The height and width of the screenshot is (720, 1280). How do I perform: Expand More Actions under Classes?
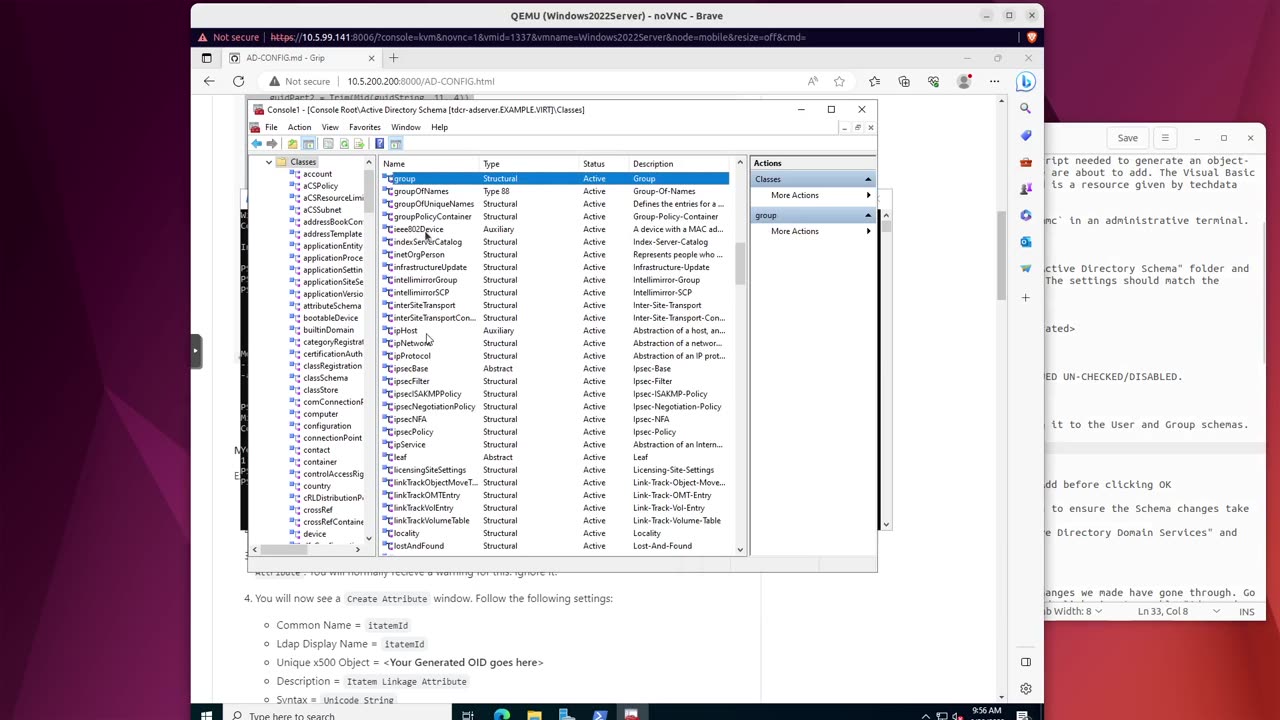812,195
